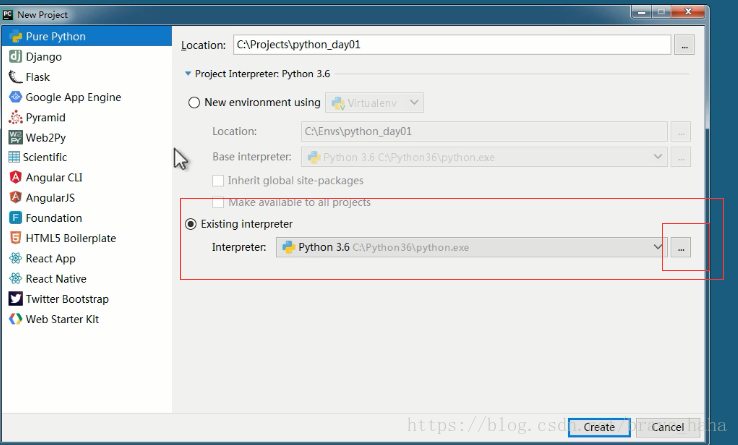This screenshot has width=738, height=445.
Task: Click the Angular CLI shield icon
Action: click(16, 177)
